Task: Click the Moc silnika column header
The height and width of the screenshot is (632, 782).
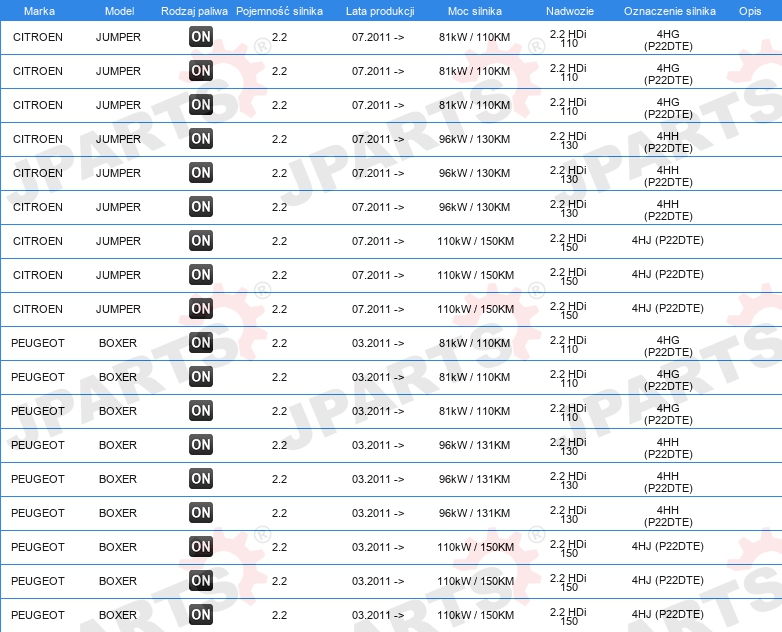Action: click(x=475, y=11)
